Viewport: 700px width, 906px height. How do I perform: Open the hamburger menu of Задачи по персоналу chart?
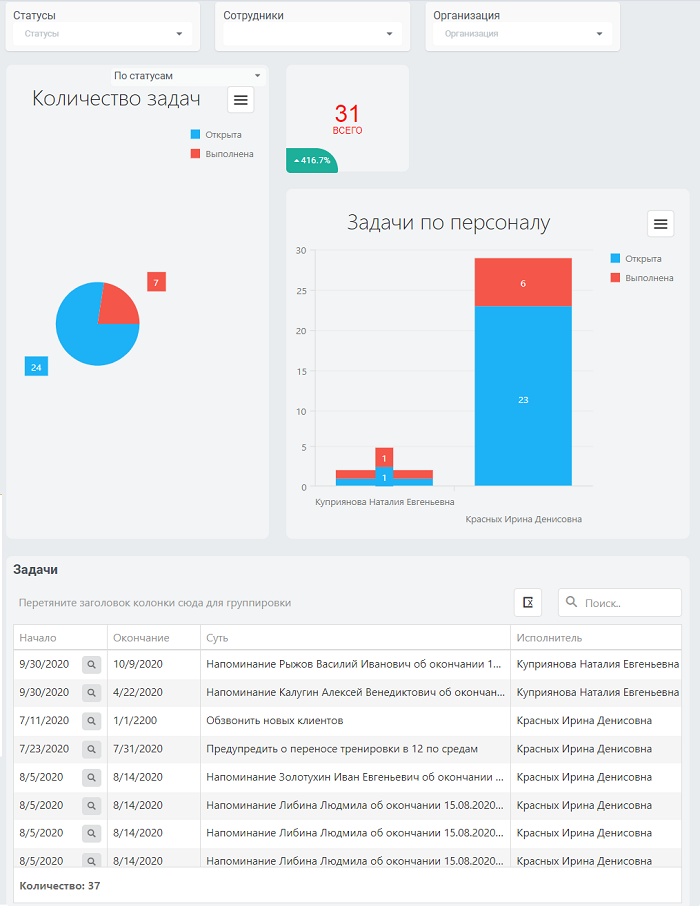pos(660,224)
